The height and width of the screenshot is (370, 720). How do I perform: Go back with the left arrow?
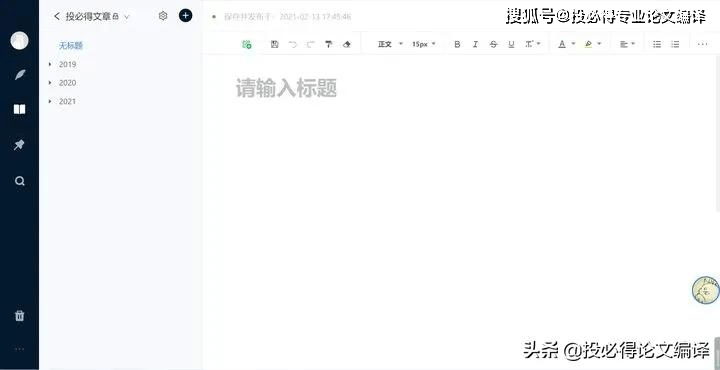tap(56, 16)
